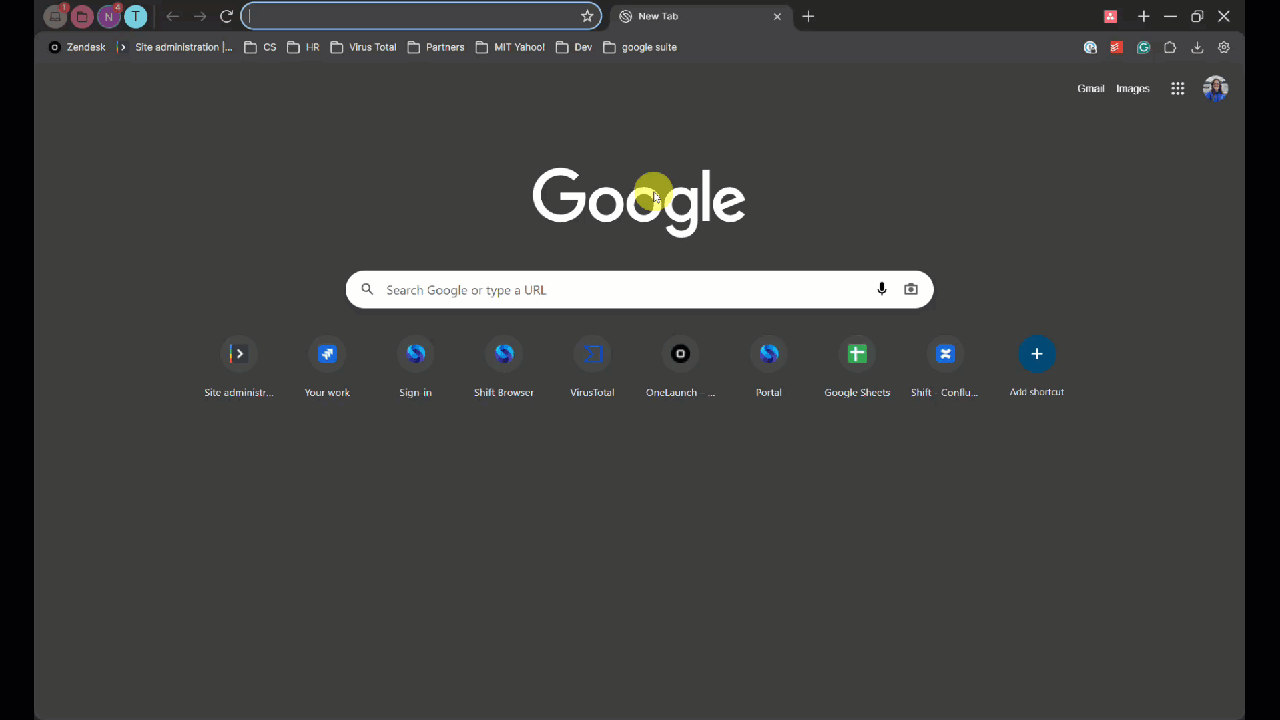Open the Google Sheets shortcut
The height and width of the screenshot is (720, 1280).
[857, 366]
